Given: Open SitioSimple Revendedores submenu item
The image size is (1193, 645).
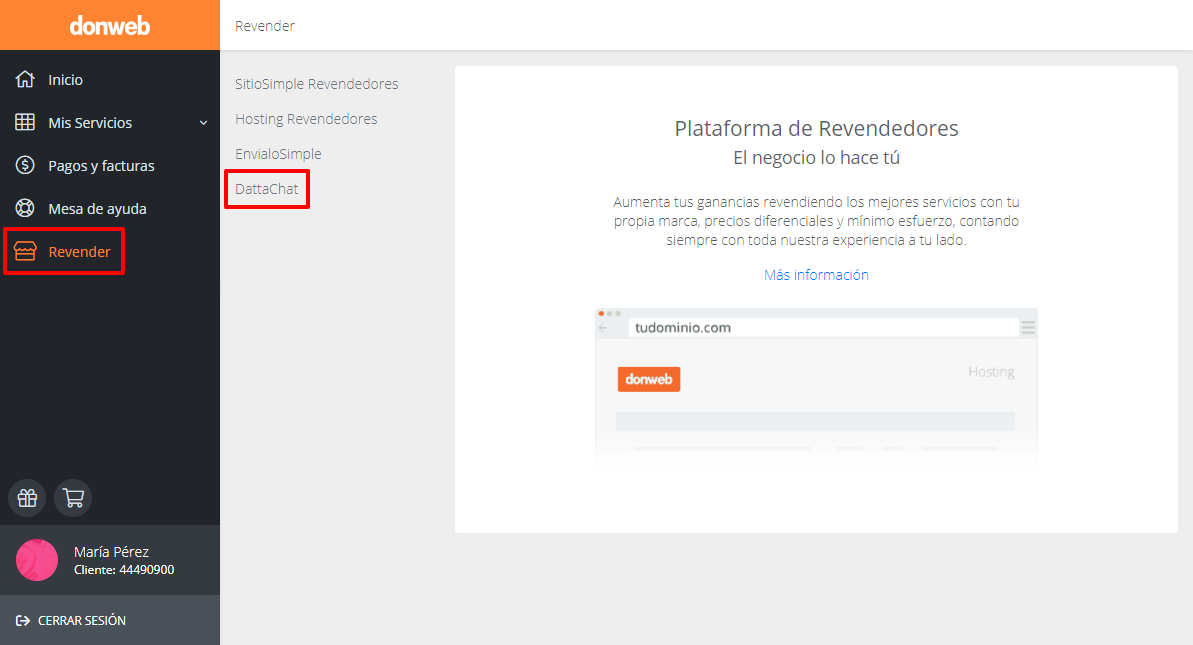Looking at the screenshot, I should pyautogui.click(x=317, y=84).
